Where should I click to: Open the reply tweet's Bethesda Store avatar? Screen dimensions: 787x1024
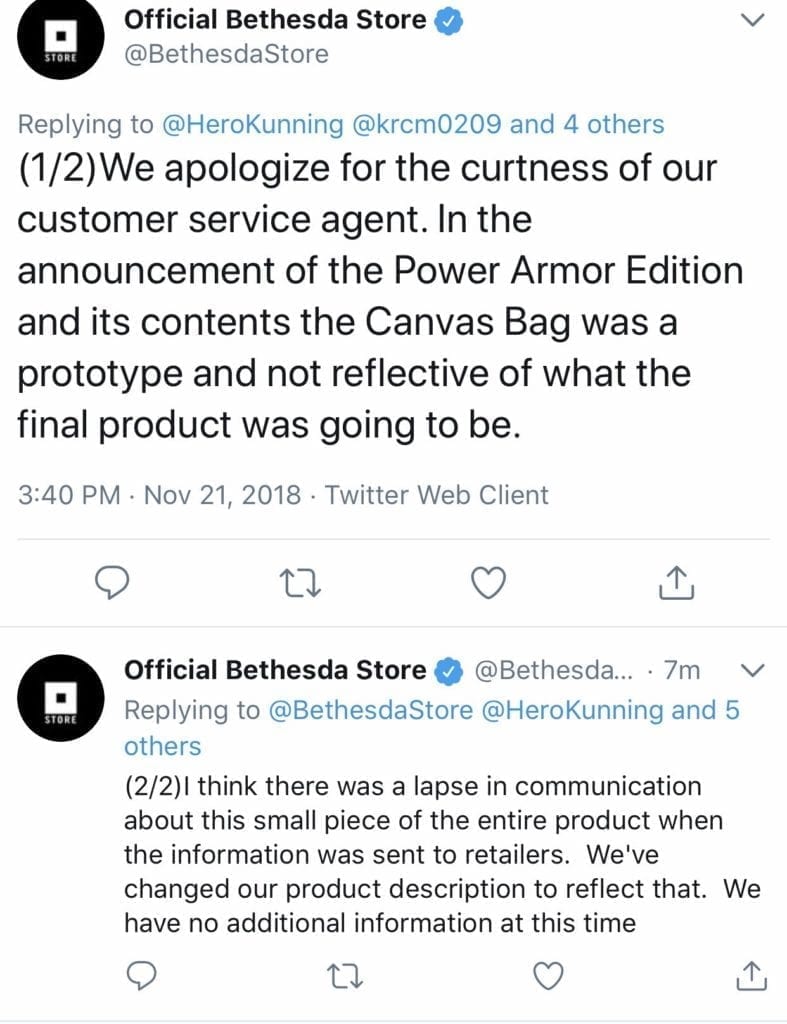tap(60, 697)
